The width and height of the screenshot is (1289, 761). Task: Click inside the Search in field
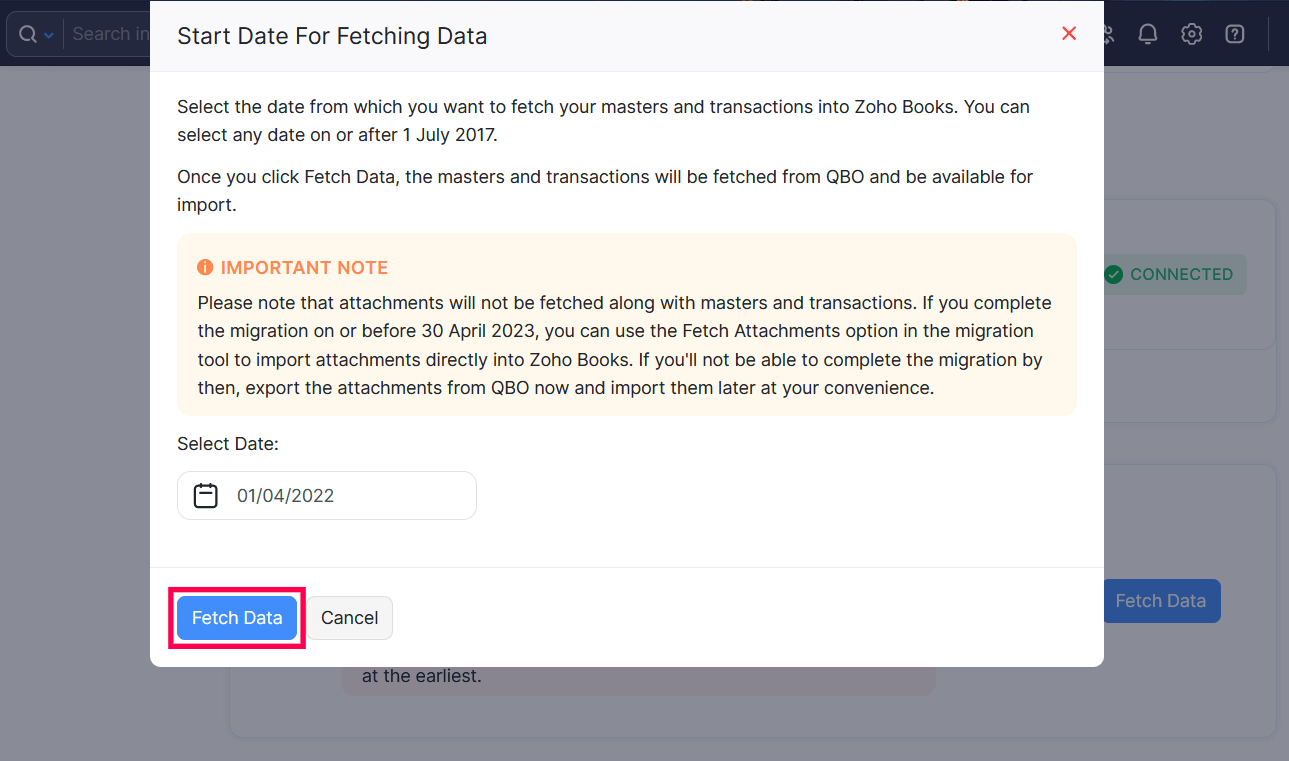110,33
